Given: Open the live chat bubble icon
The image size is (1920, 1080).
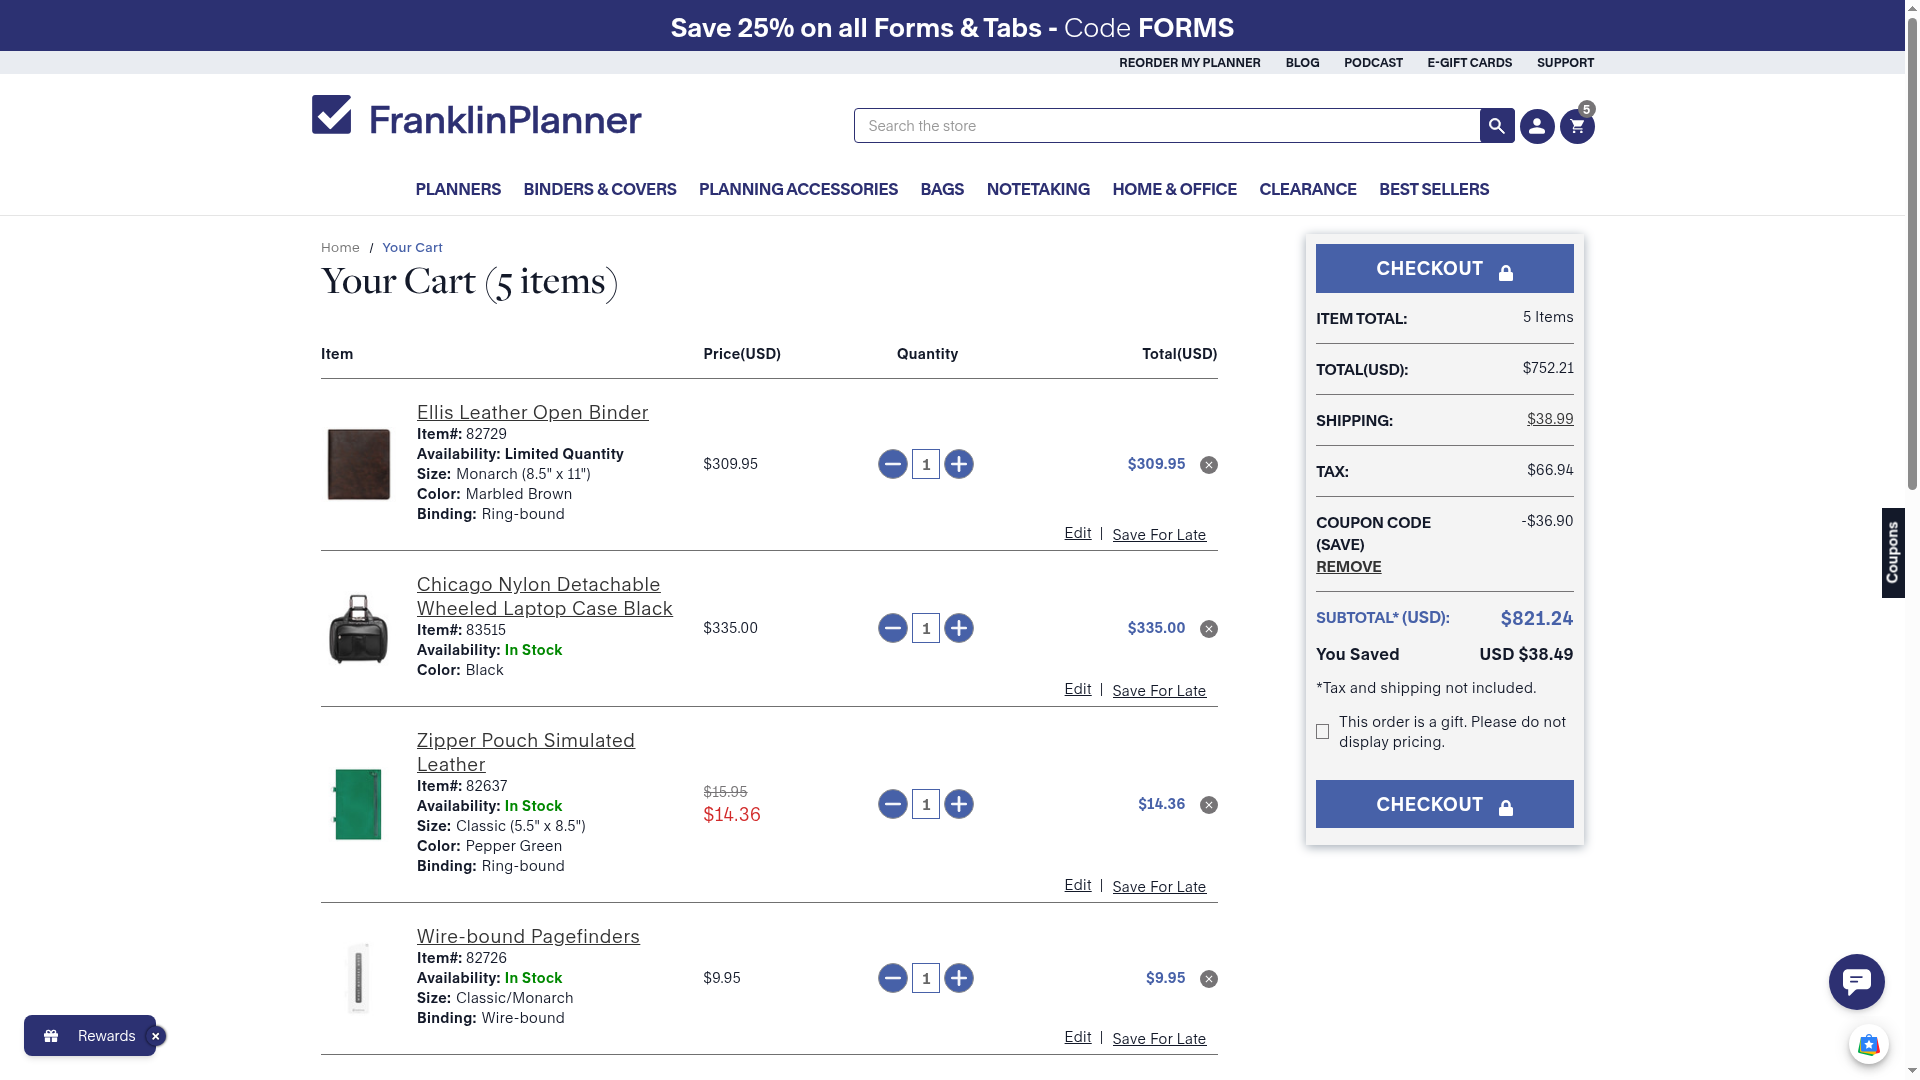Looking at the screenshot, I should point(1856,982).
